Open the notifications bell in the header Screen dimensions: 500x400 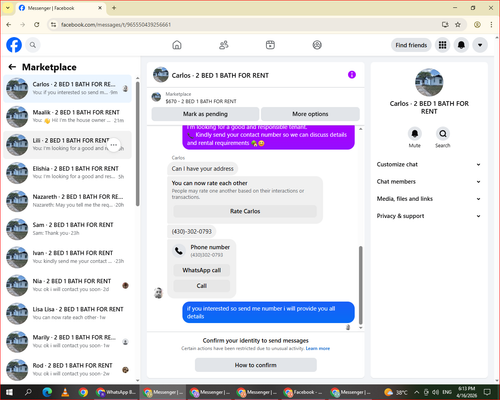coord(461,45)
